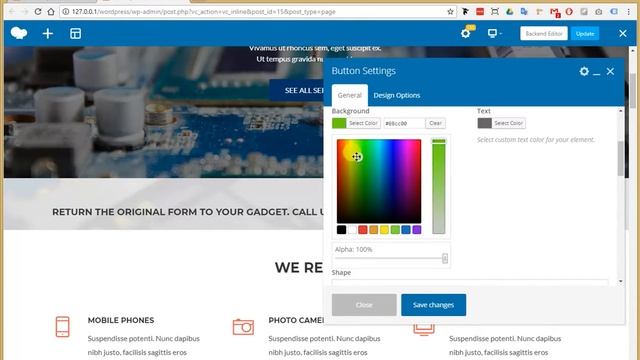640x360 pixels.
Task: Switch to the Design Options tab
Action: click(x=396, y=95)
